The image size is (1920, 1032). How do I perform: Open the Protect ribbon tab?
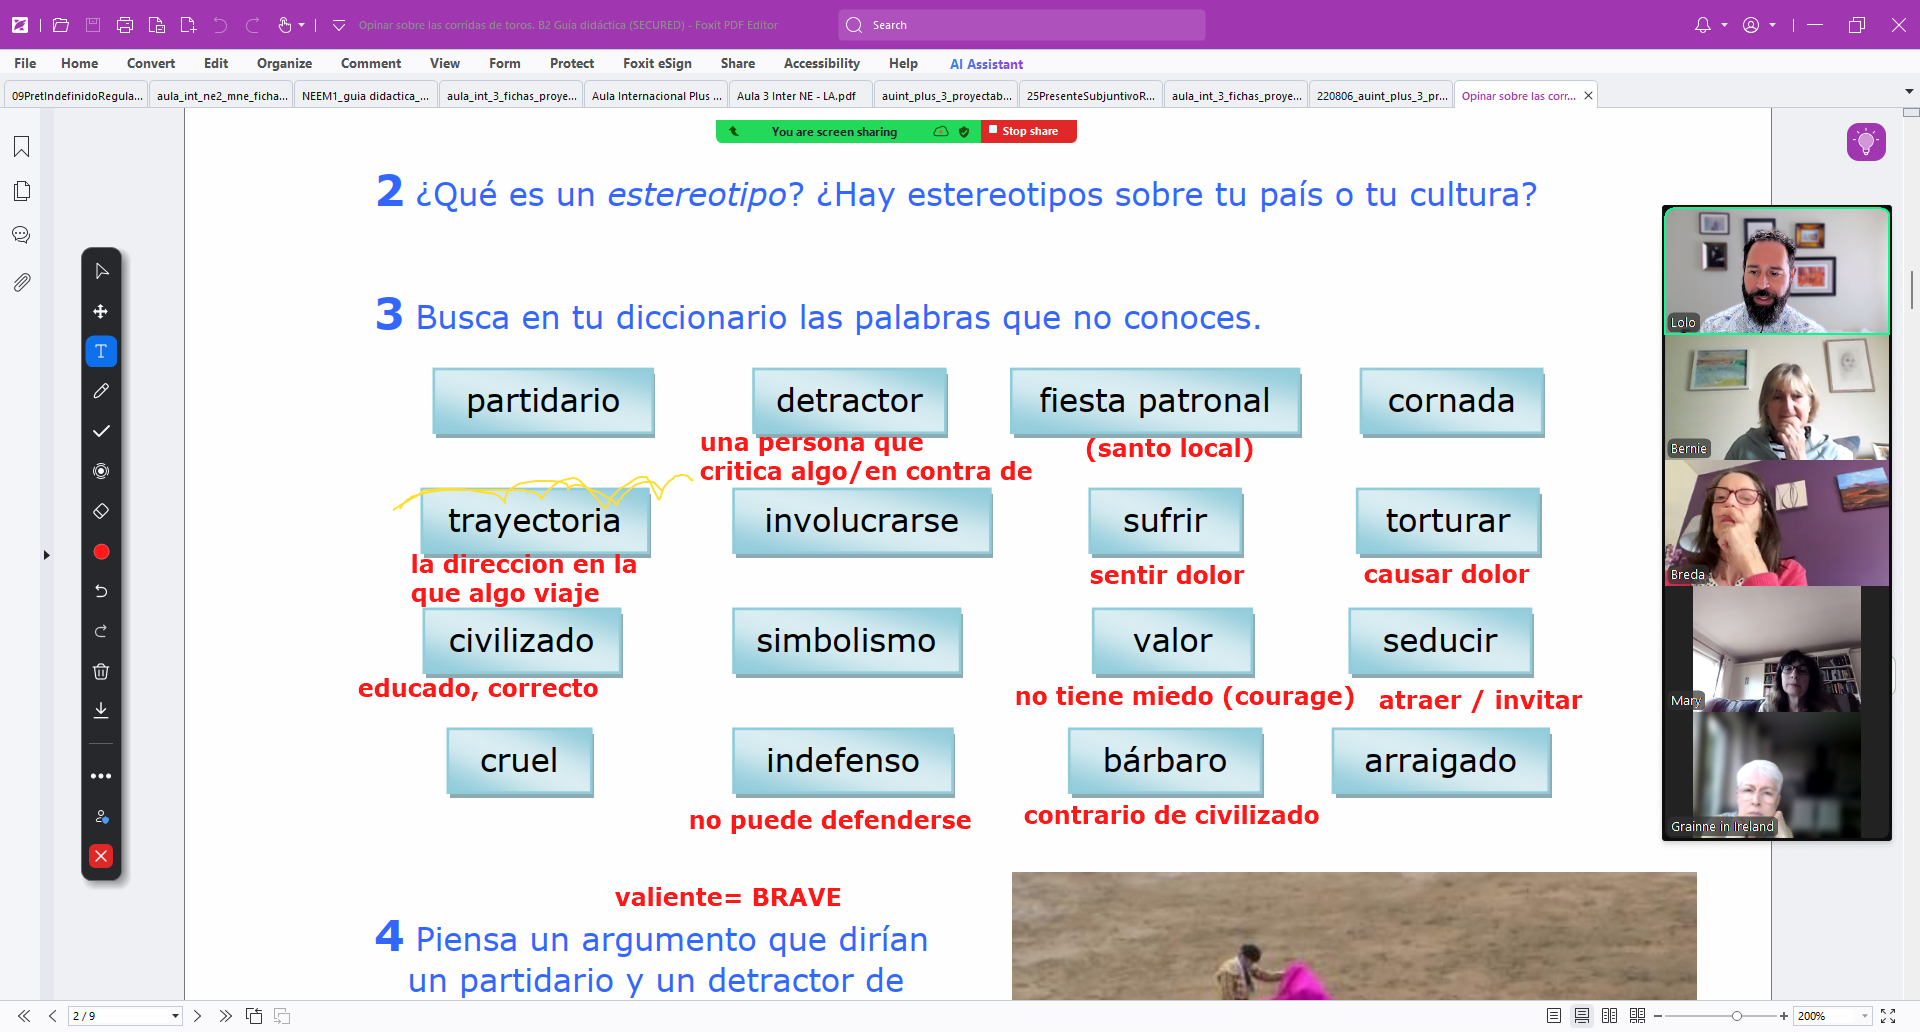point(572,63)
